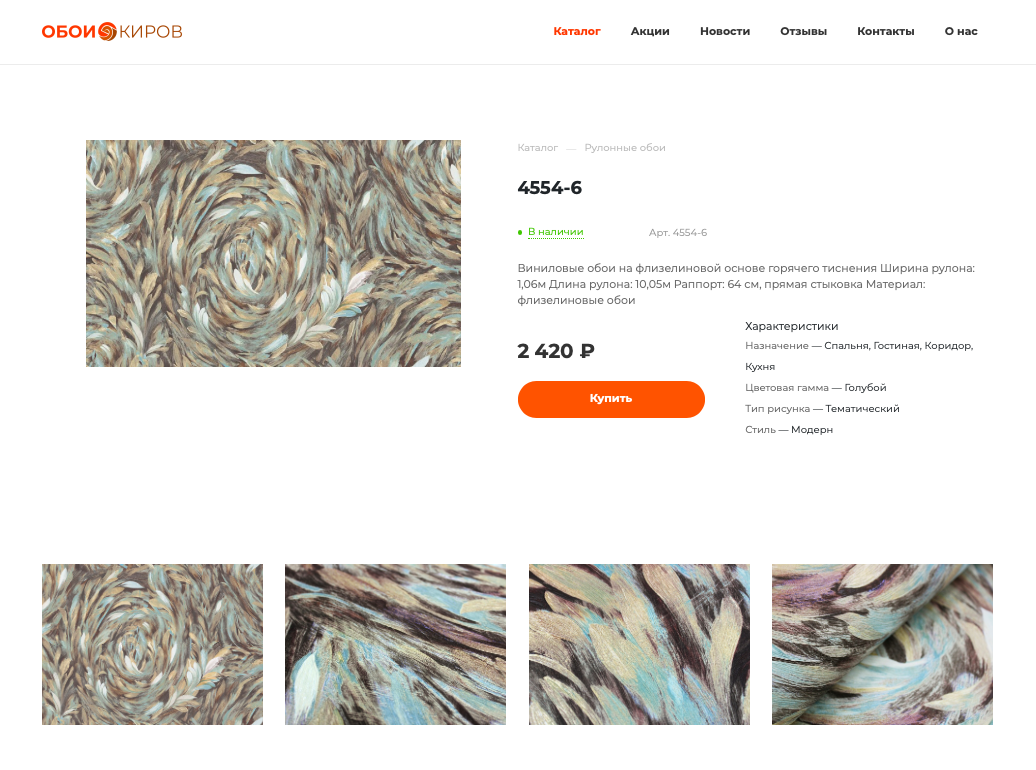
Task: Open the main wallpaper product image
Action: coord(274,253)
